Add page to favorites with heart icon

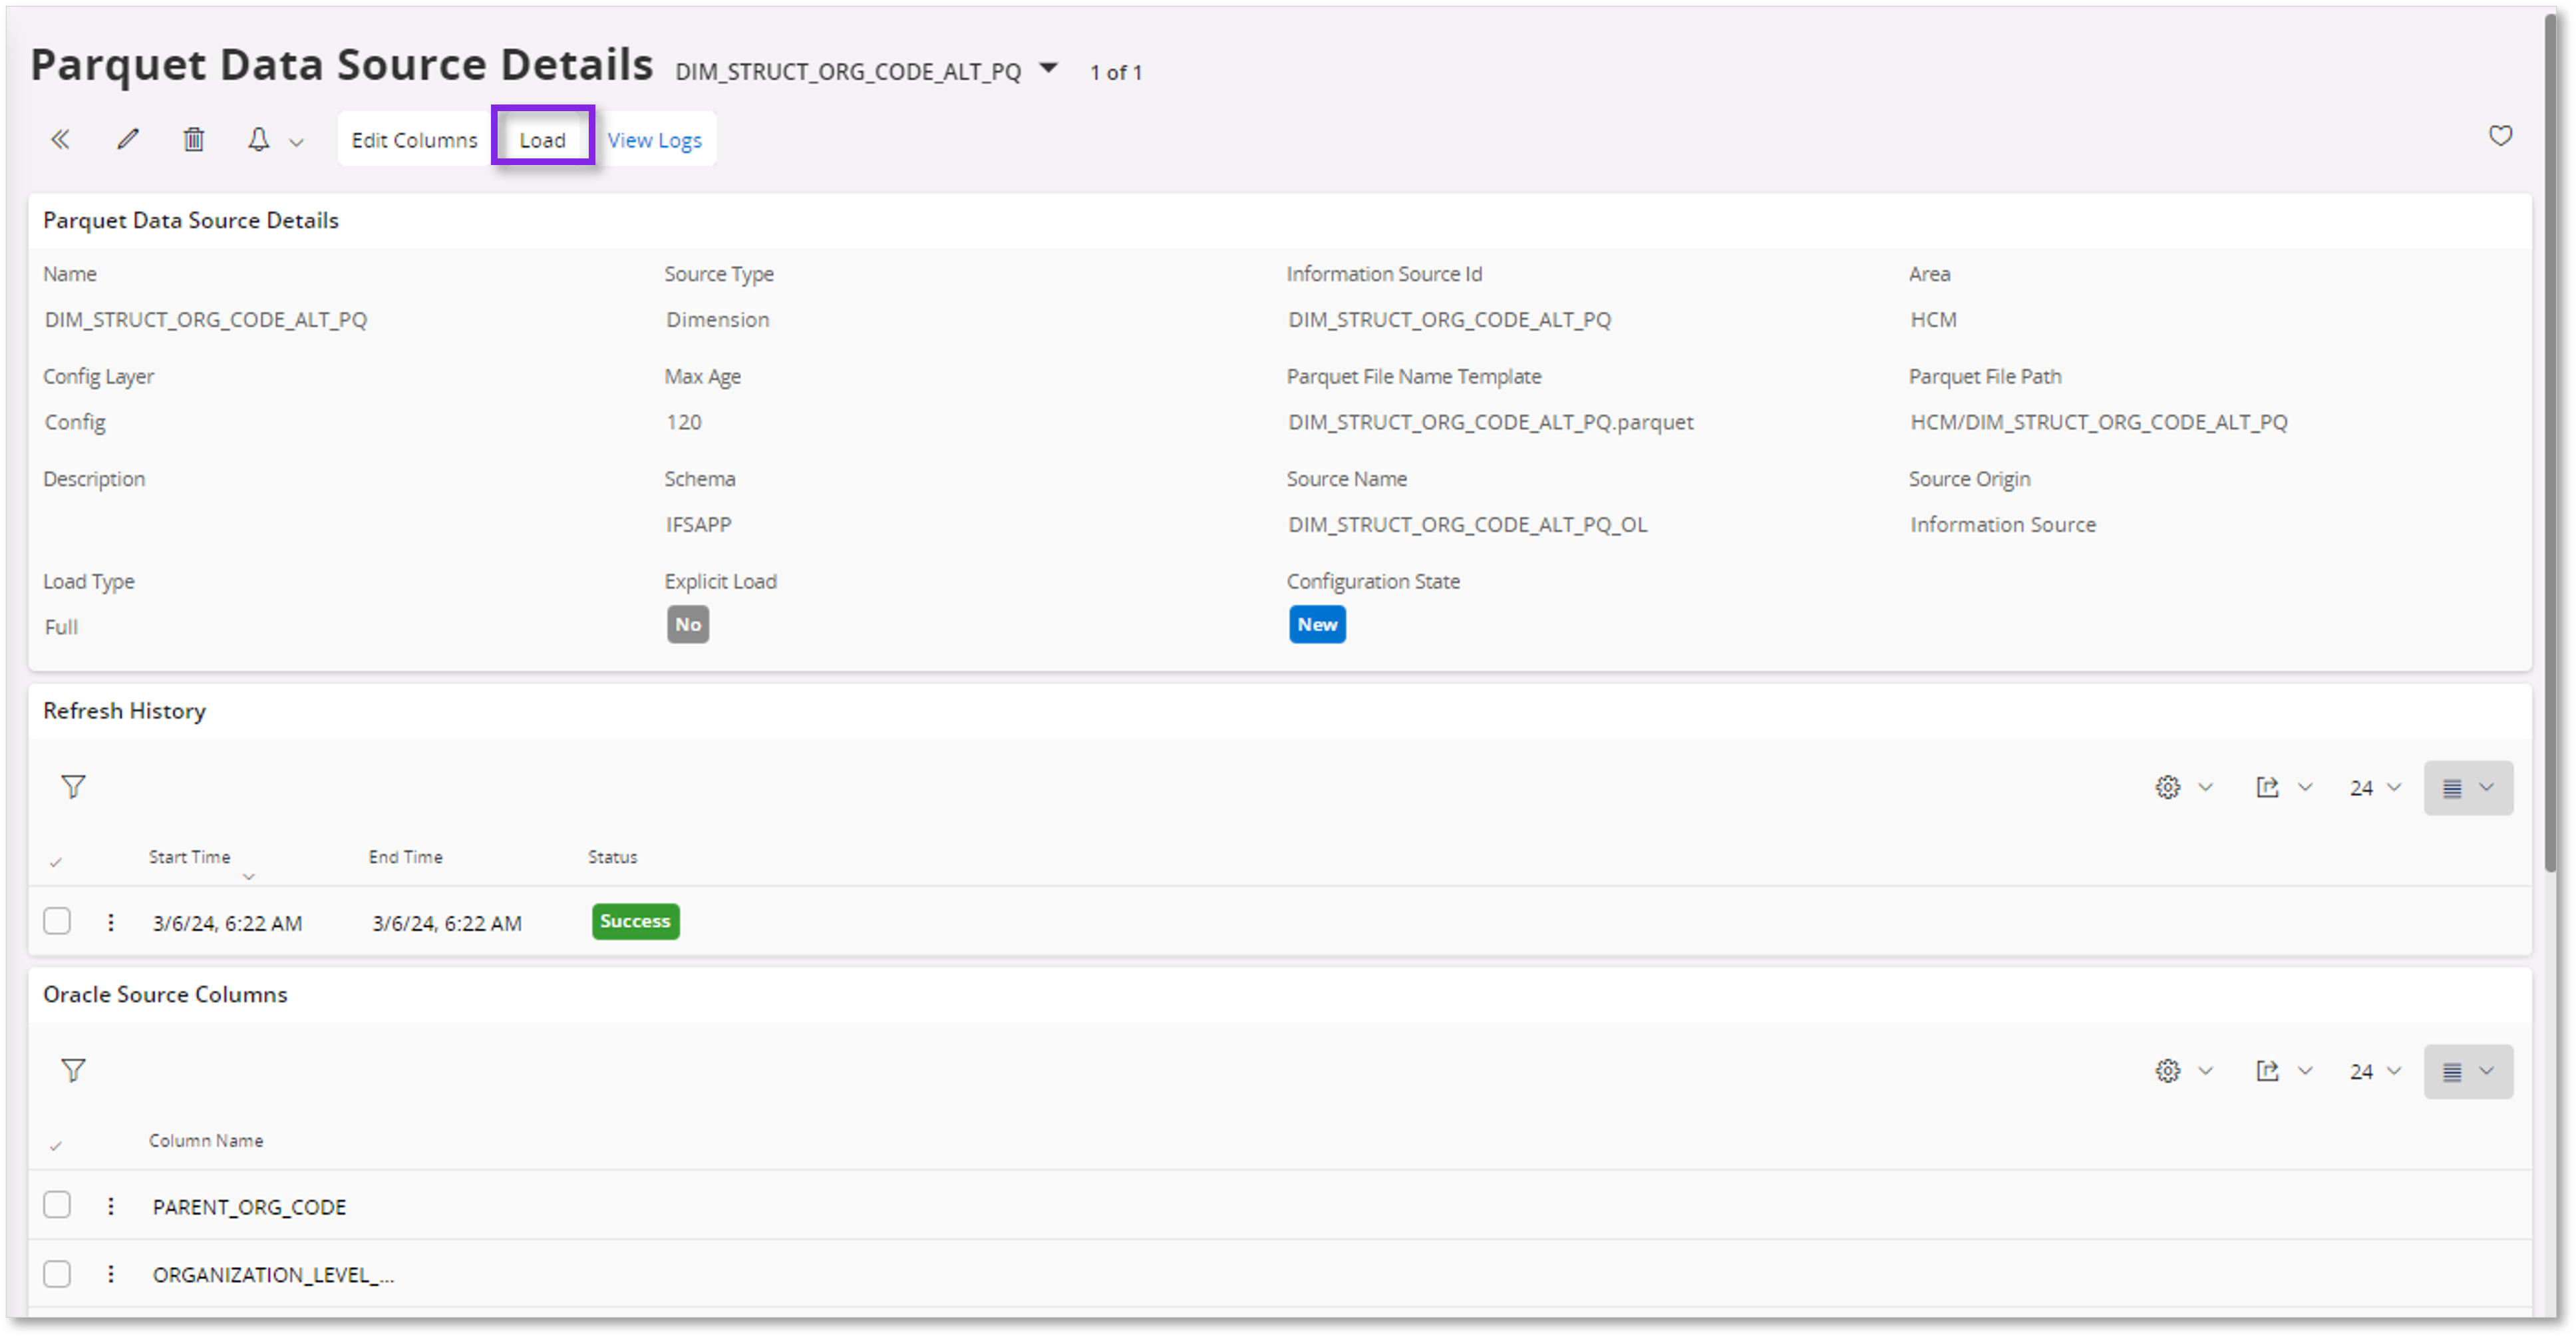pyautogui.click(x=2499, y=137)
